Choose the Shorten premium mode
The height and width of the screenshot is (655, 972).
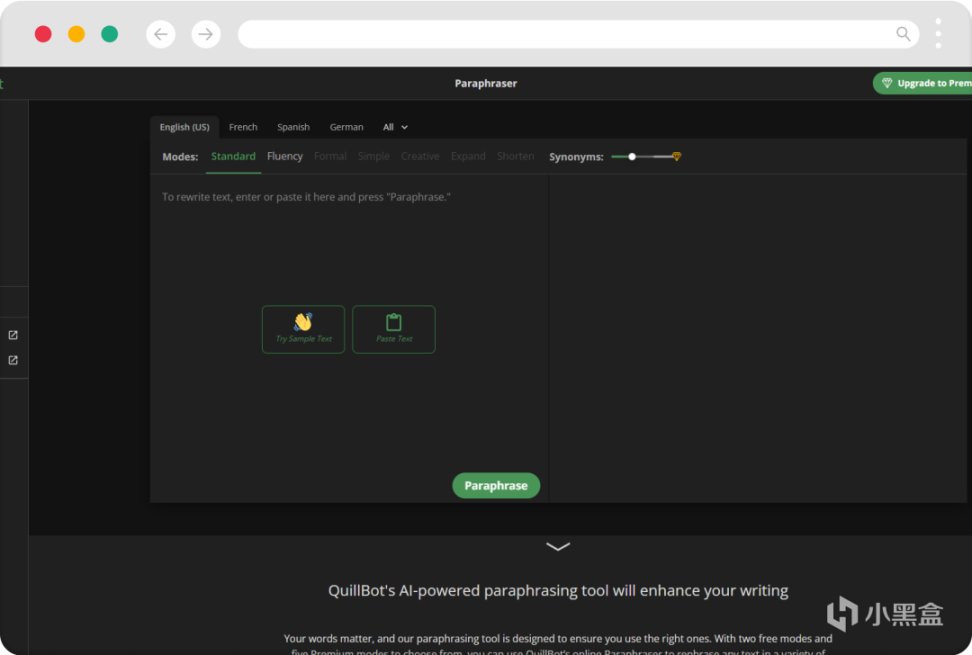(x=515, y=156)
